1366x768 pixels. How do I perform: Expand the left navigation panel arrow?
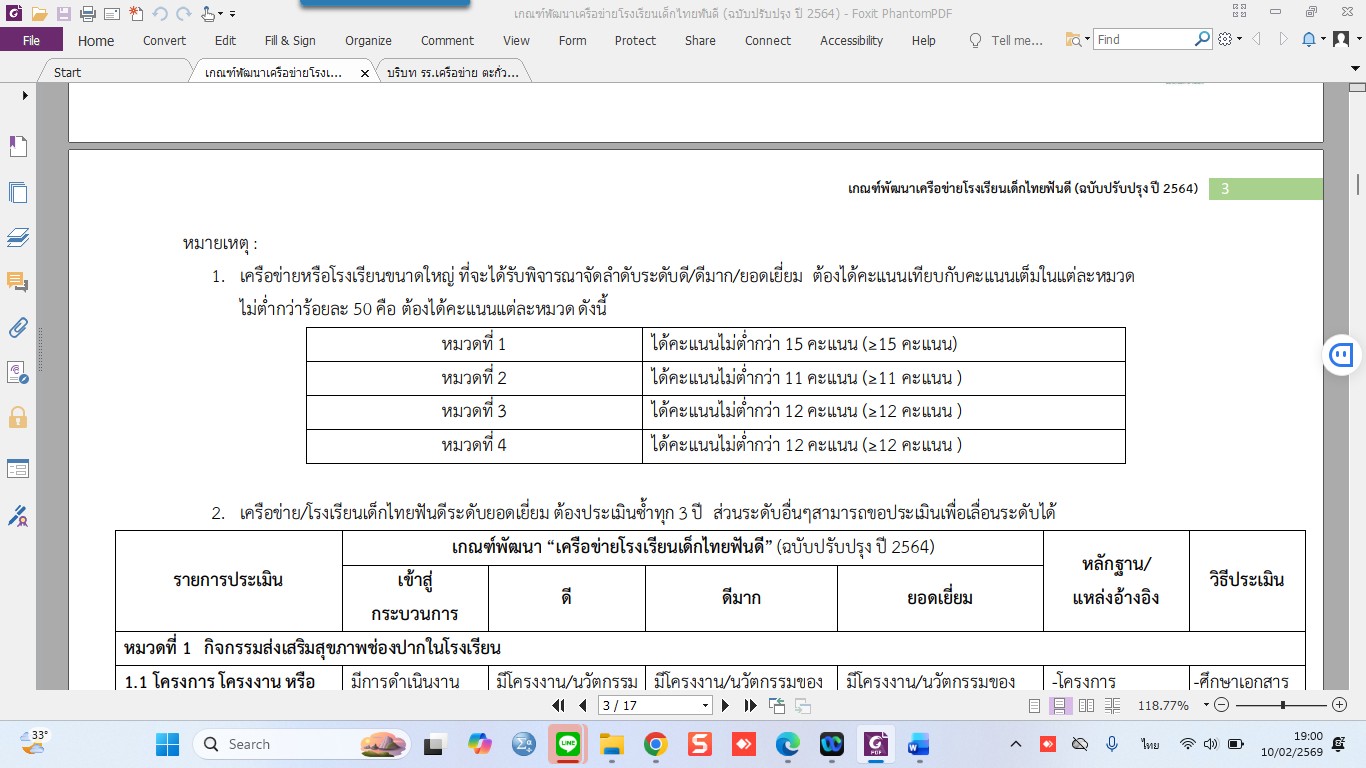25,95
